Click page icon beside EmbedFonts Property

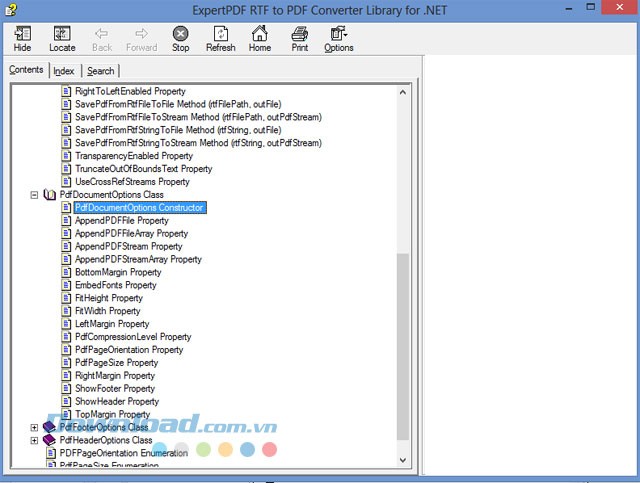tap(66, 285)
